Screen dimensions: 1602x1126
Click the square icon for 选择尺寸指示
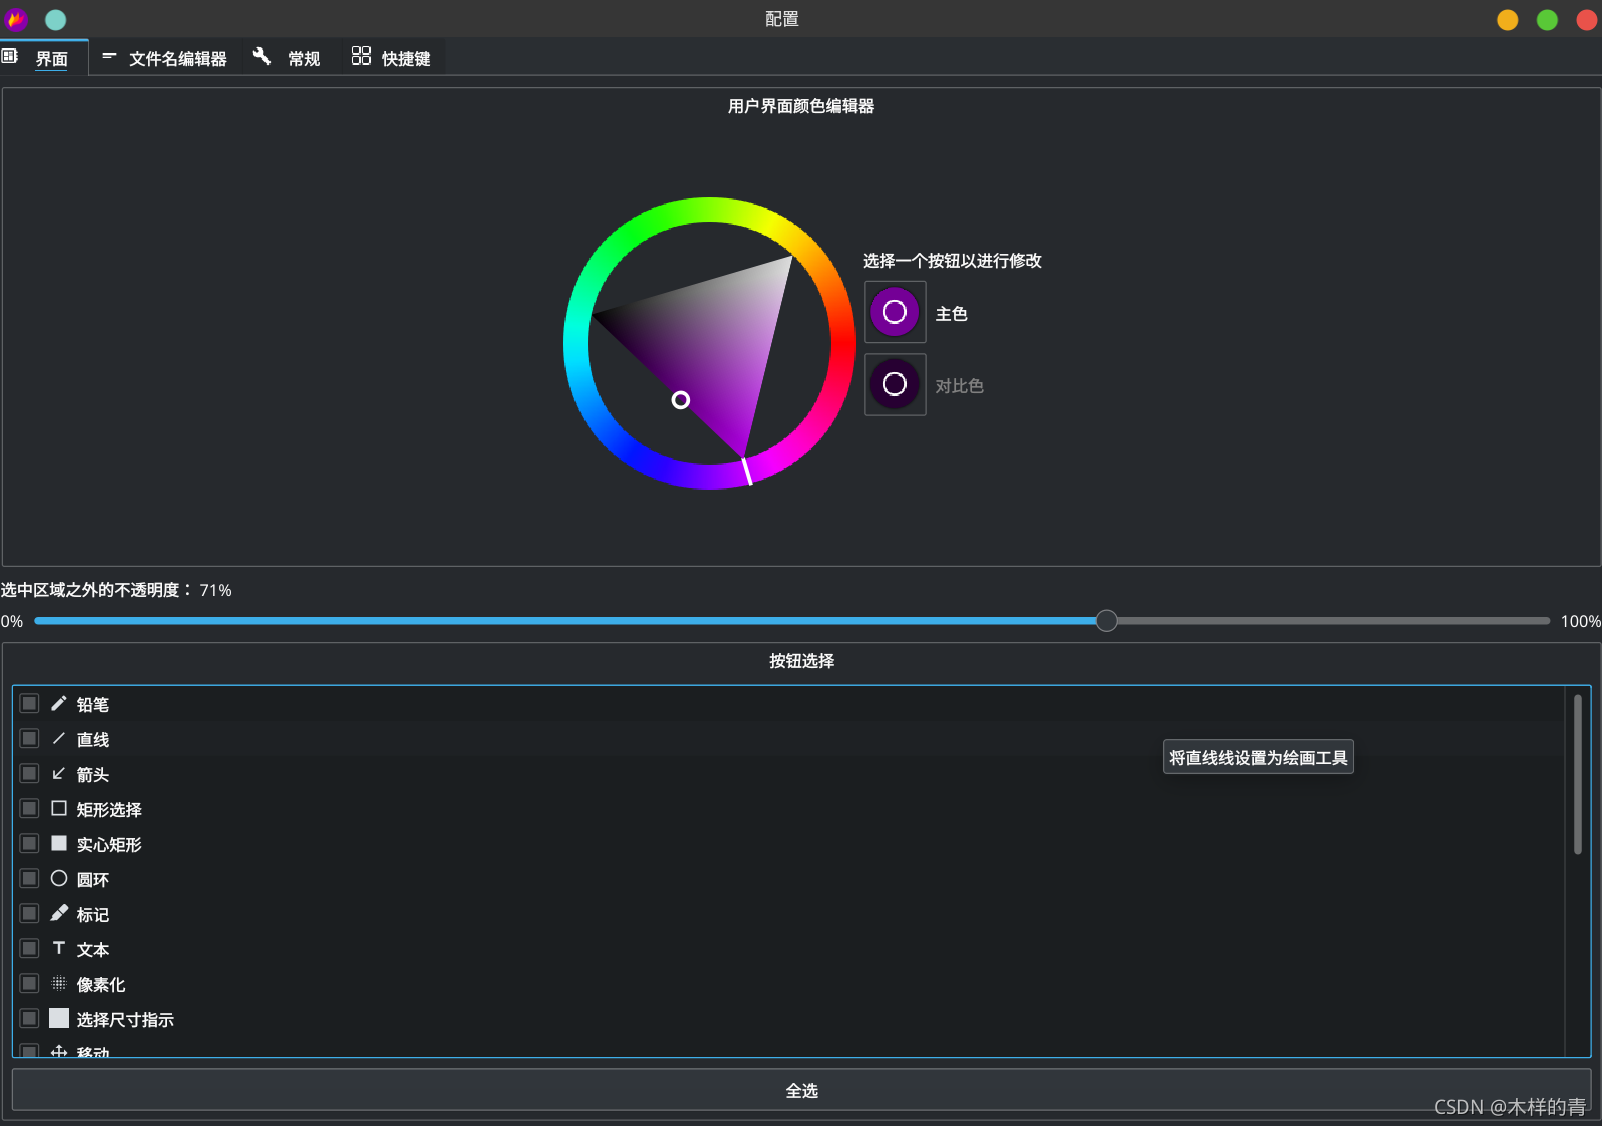coord(59,1018)
